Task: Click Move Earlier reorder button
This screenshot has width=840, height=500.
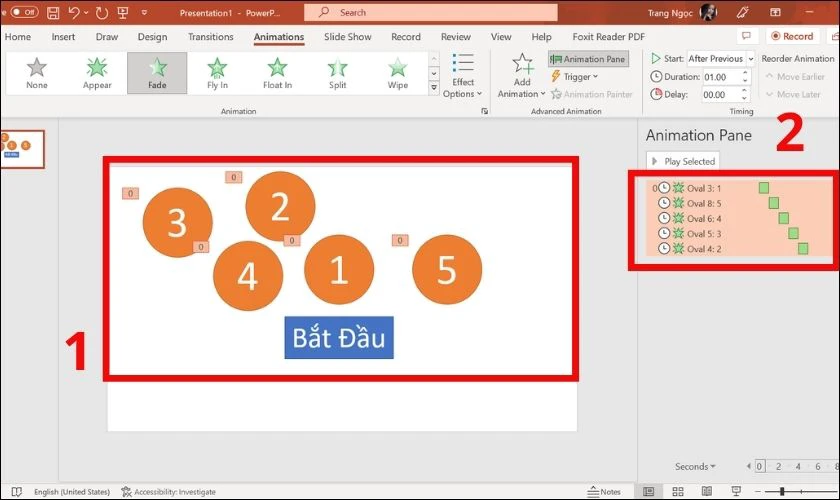Action: (795, 77)
